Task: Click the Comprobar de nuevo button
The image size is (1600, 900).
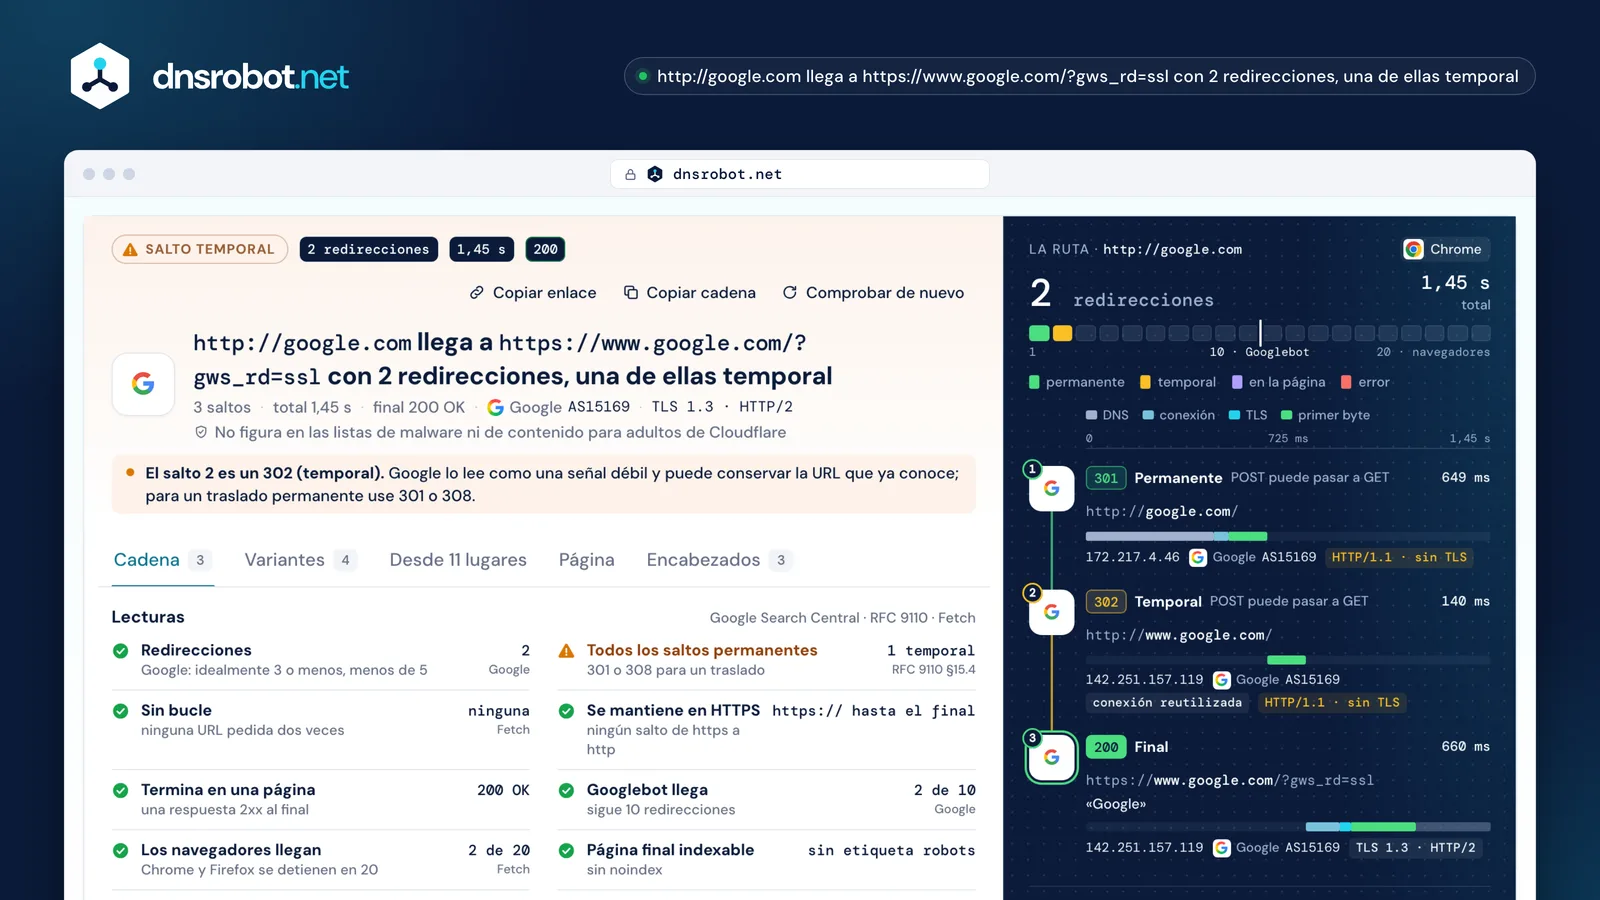Action: coord(873,293)
